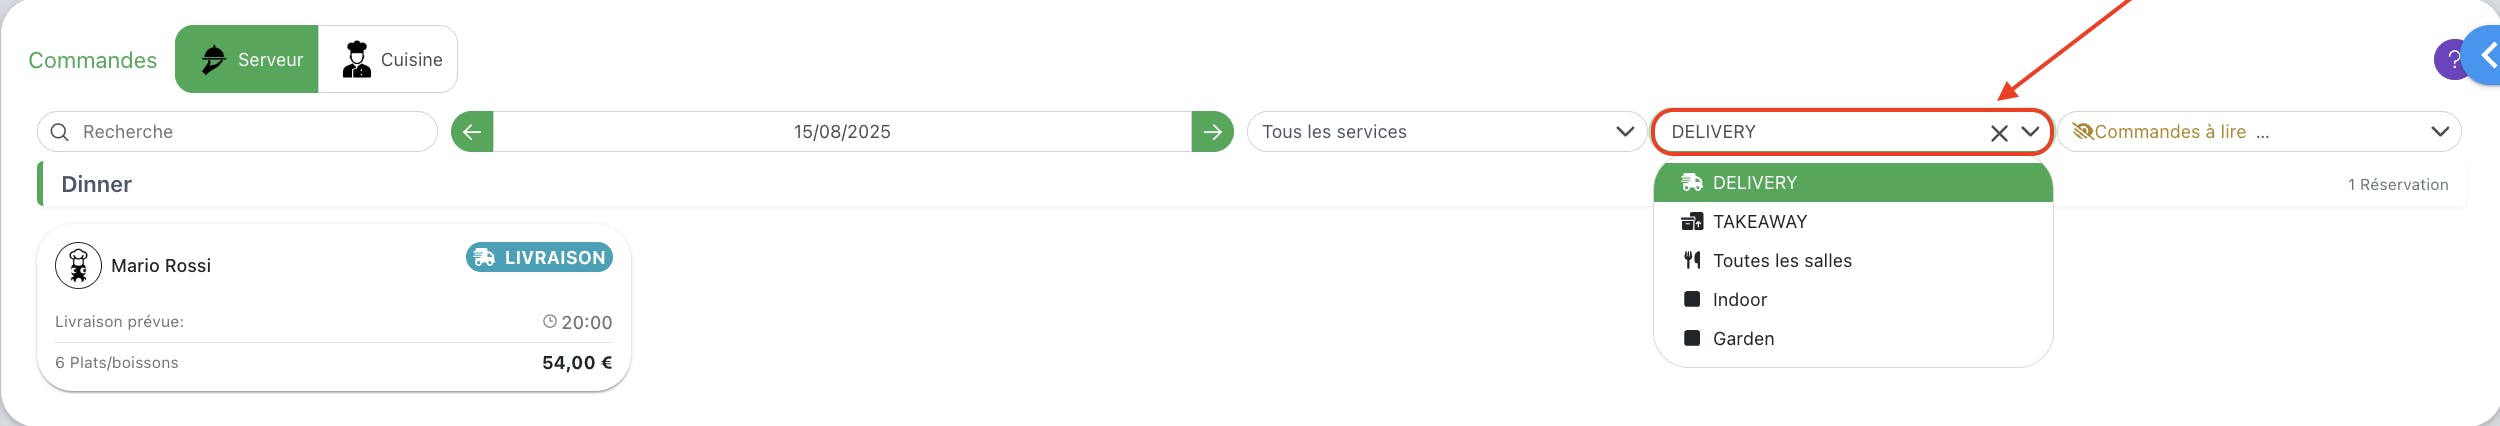Clear the DELIVERY filter with X icon
2500x426 pixels.
tap(1999, 133)
